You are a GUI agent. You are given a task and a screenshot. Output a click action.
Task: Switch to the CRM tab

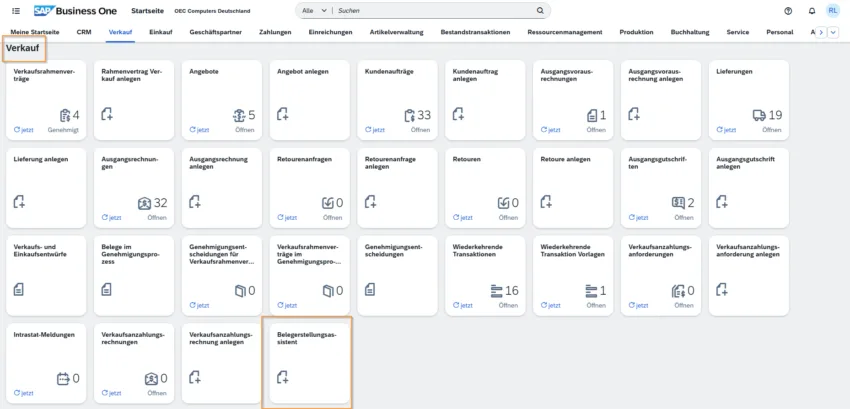[x=84, y=32]
